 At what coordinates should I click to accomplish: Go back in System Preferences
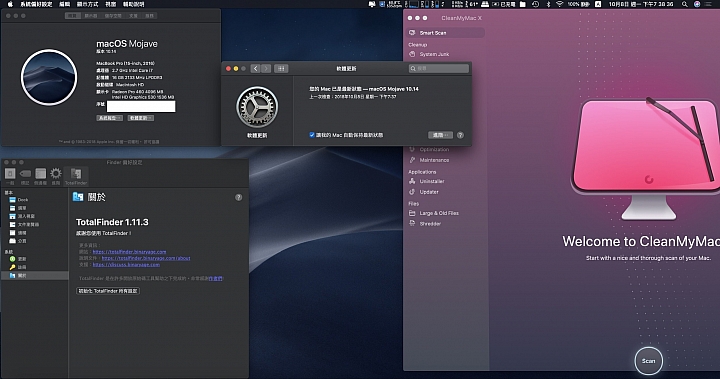pos(256,68)
